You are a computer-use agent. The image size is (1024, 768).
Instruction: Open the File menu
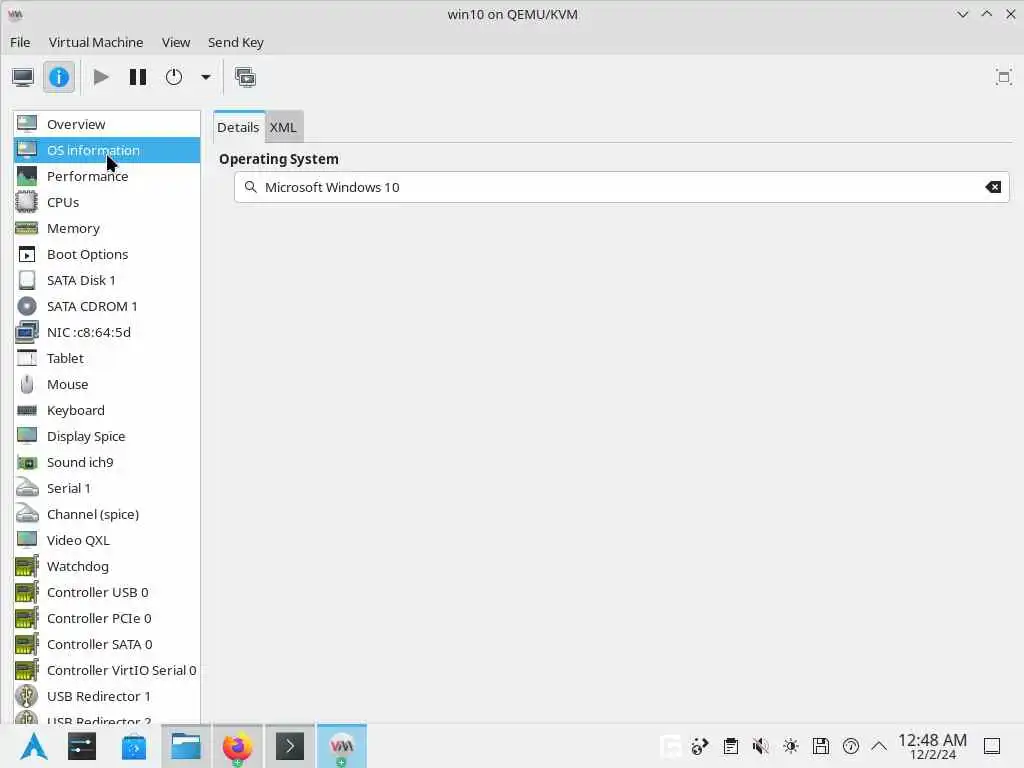coord(20,42)
